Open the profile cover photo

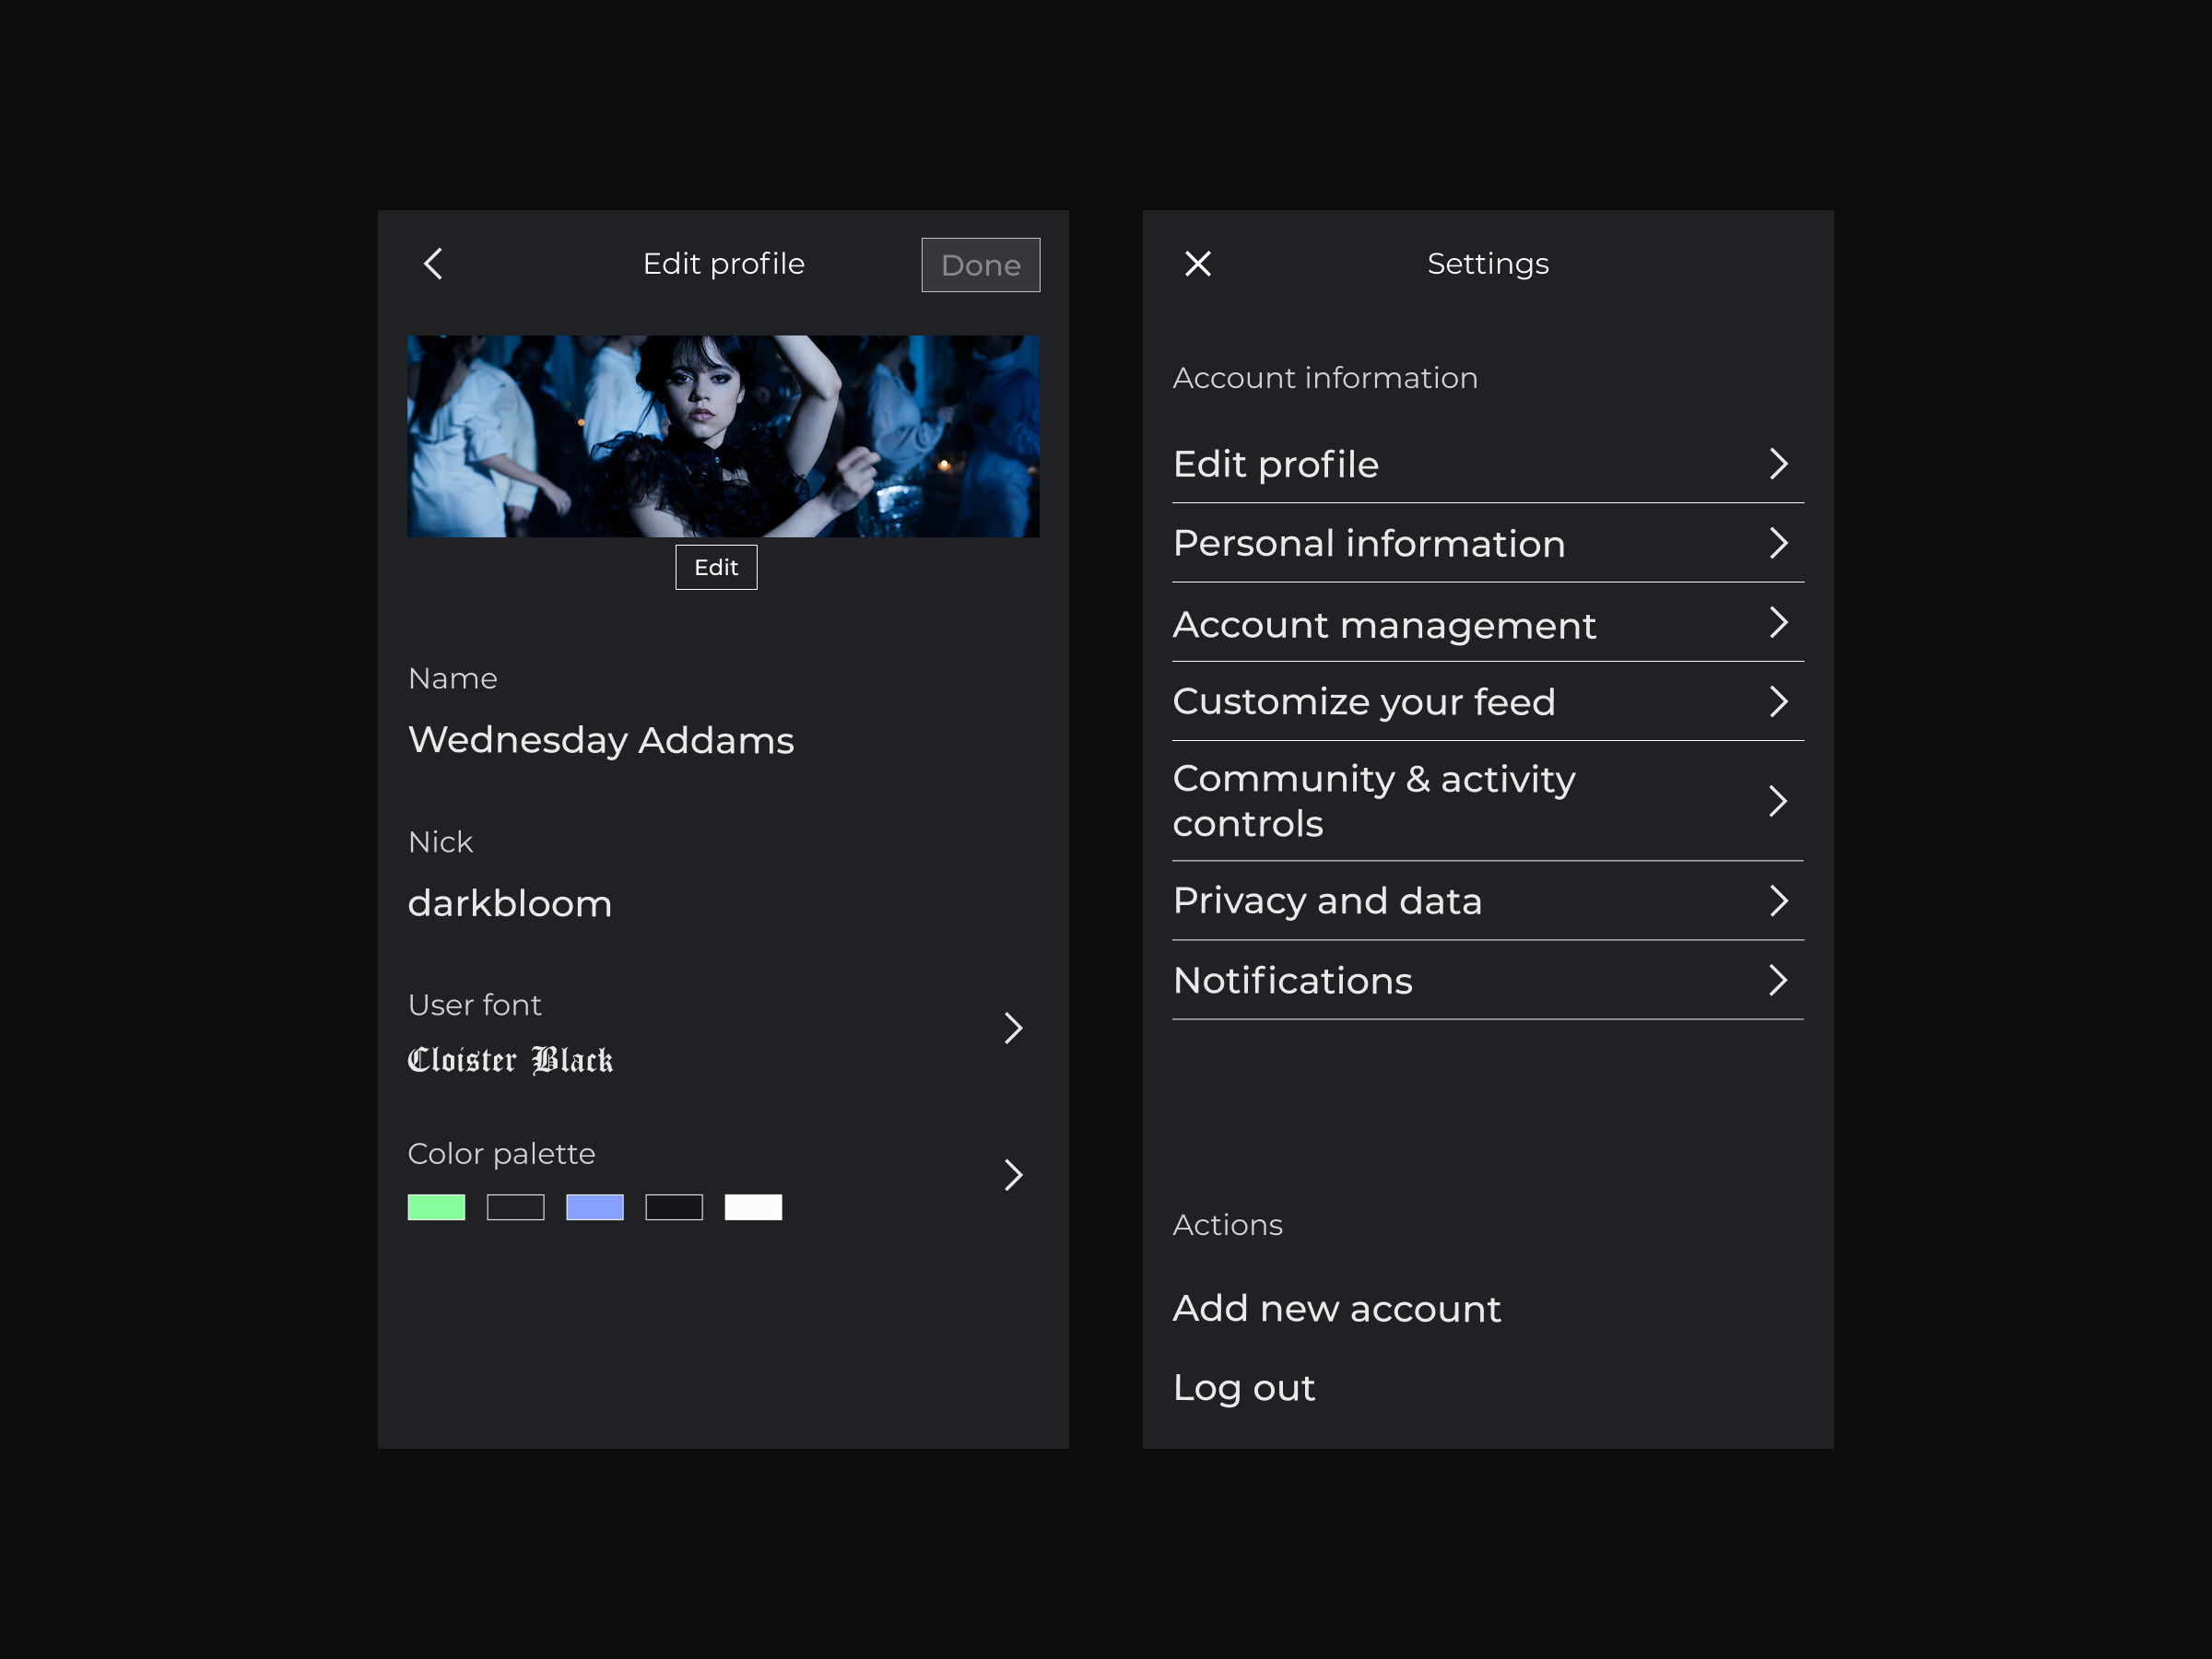click(723, 436)
